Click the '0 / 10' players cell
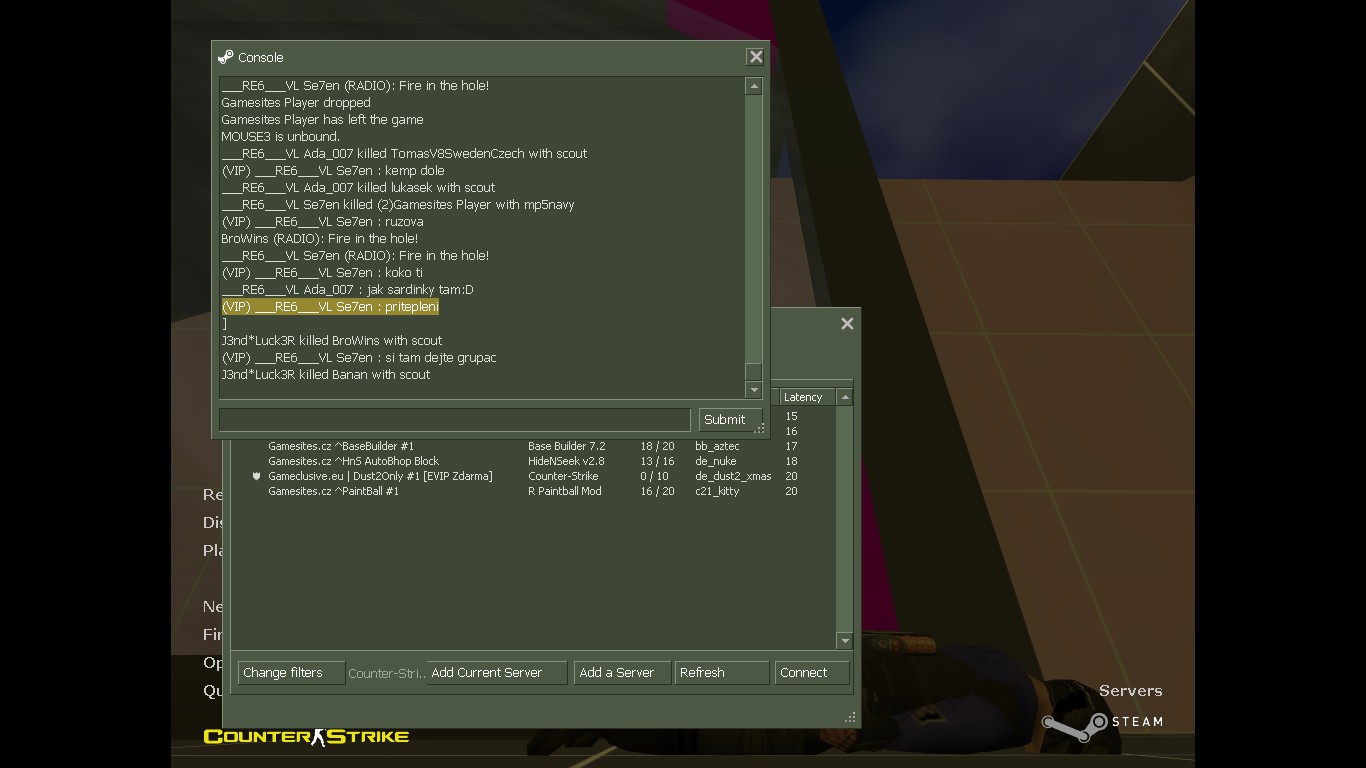The height and width of the screenshot is (768, 1366). pos(655,476)
